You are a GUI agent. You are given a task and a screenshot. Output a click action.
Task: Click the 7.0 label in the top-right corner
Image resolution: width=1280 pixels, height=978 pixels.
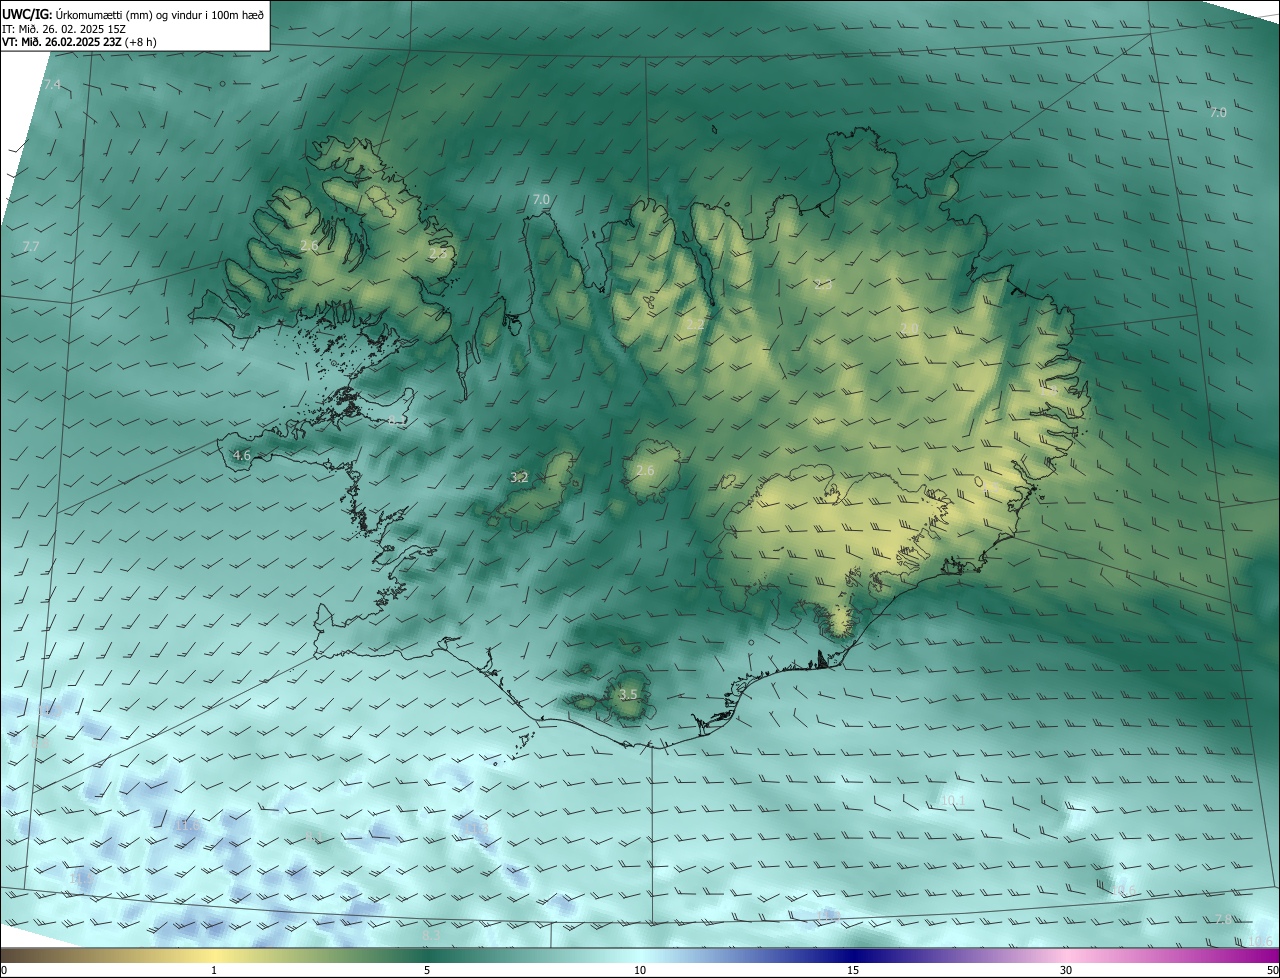[1218, 113]
